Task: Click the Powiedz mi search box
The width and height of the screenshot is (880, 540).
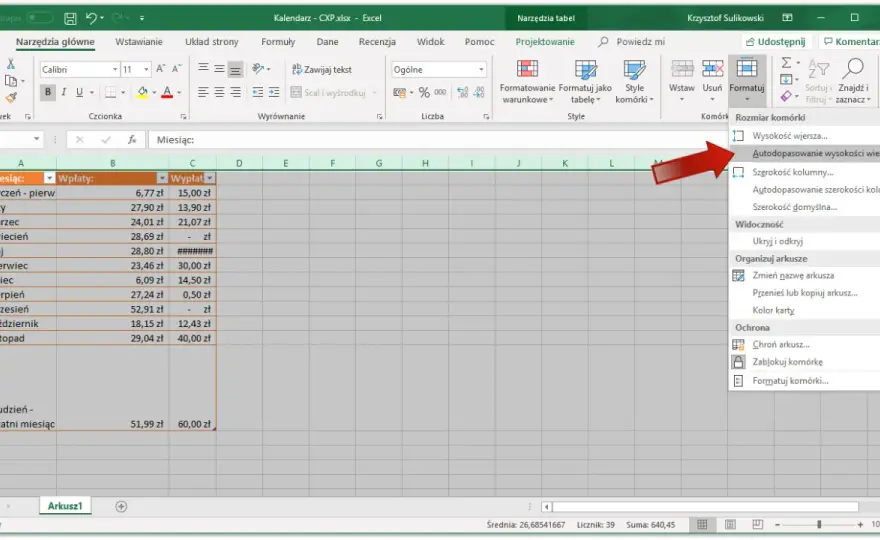Action: [x=632, y=42]
